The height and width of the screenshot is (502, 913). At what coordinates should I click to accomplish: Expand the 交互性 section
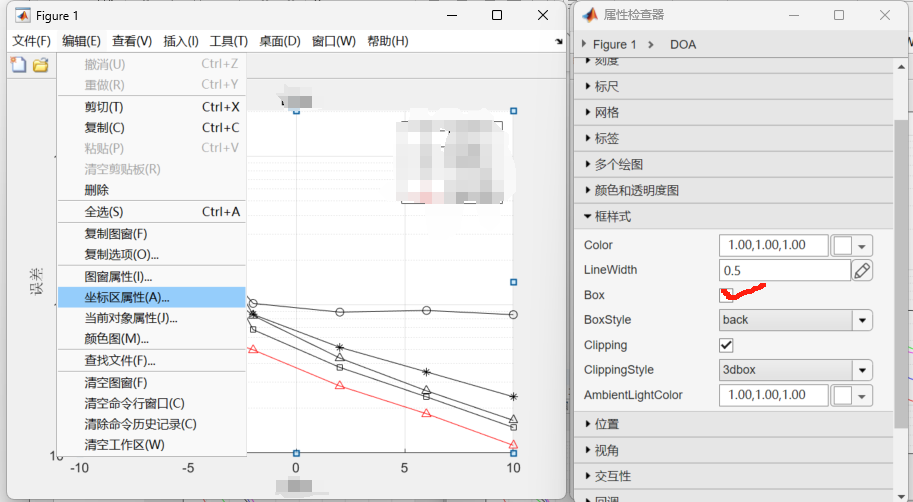pyautogui.click(x=733, y=476)
